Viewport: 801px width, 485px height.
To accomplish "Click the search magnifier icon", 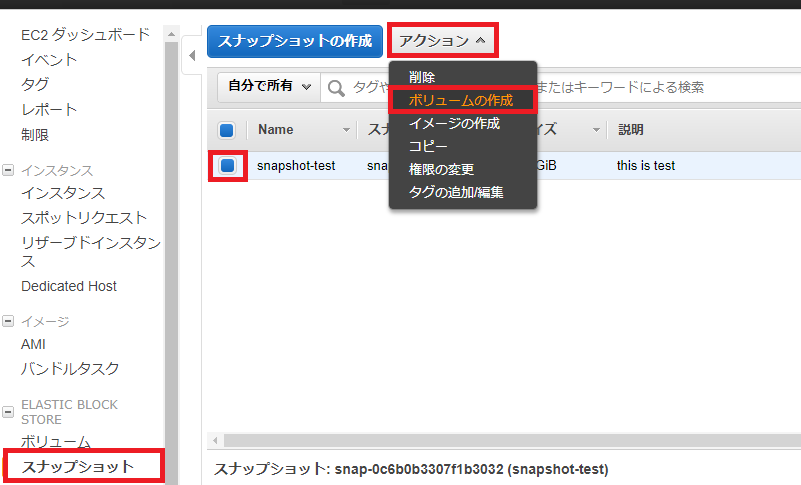I will pyautogui.click(x=336, y=88).
